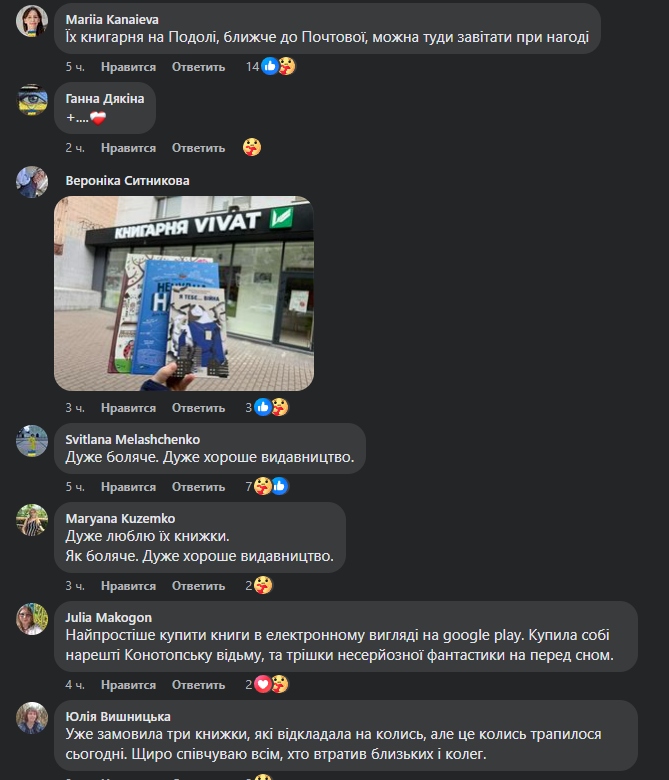Like Mariia Kanaieva's comment via Нравится

[x=128, y=67]
